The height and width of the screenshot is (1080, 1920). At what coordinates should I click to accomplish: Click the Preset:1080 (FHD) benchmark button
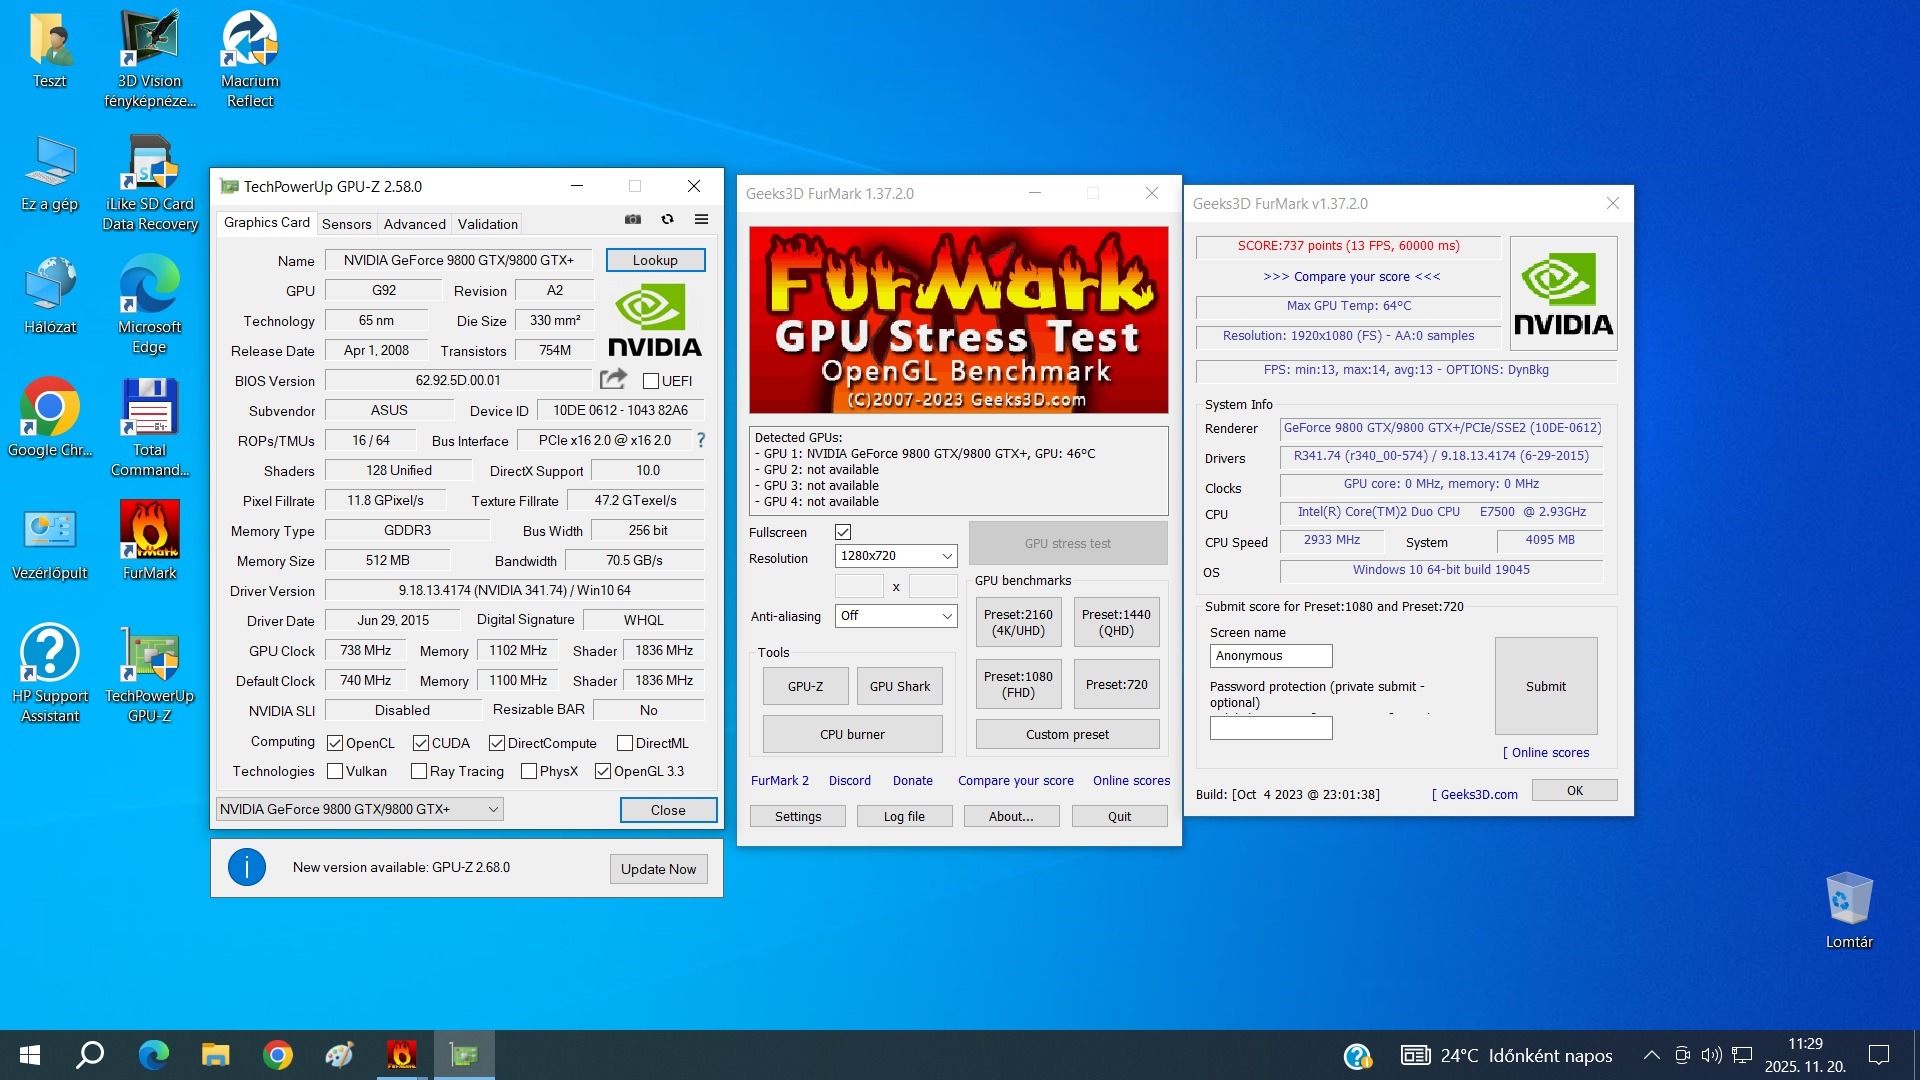point(1018,684)
